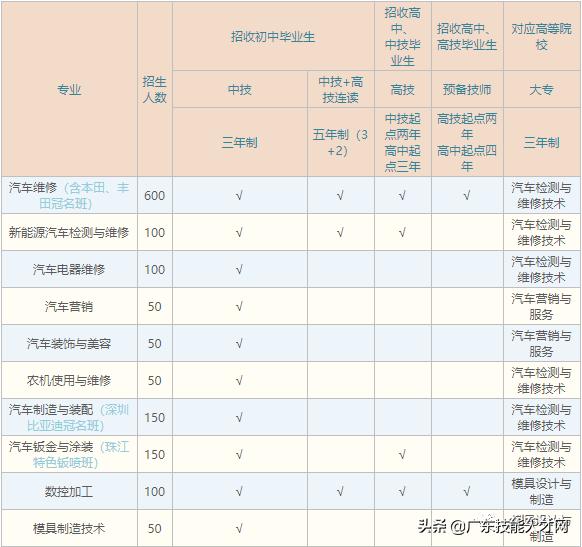
Task: Click the 预备技师 sub-header cell
Action: (x=467, y=89)
